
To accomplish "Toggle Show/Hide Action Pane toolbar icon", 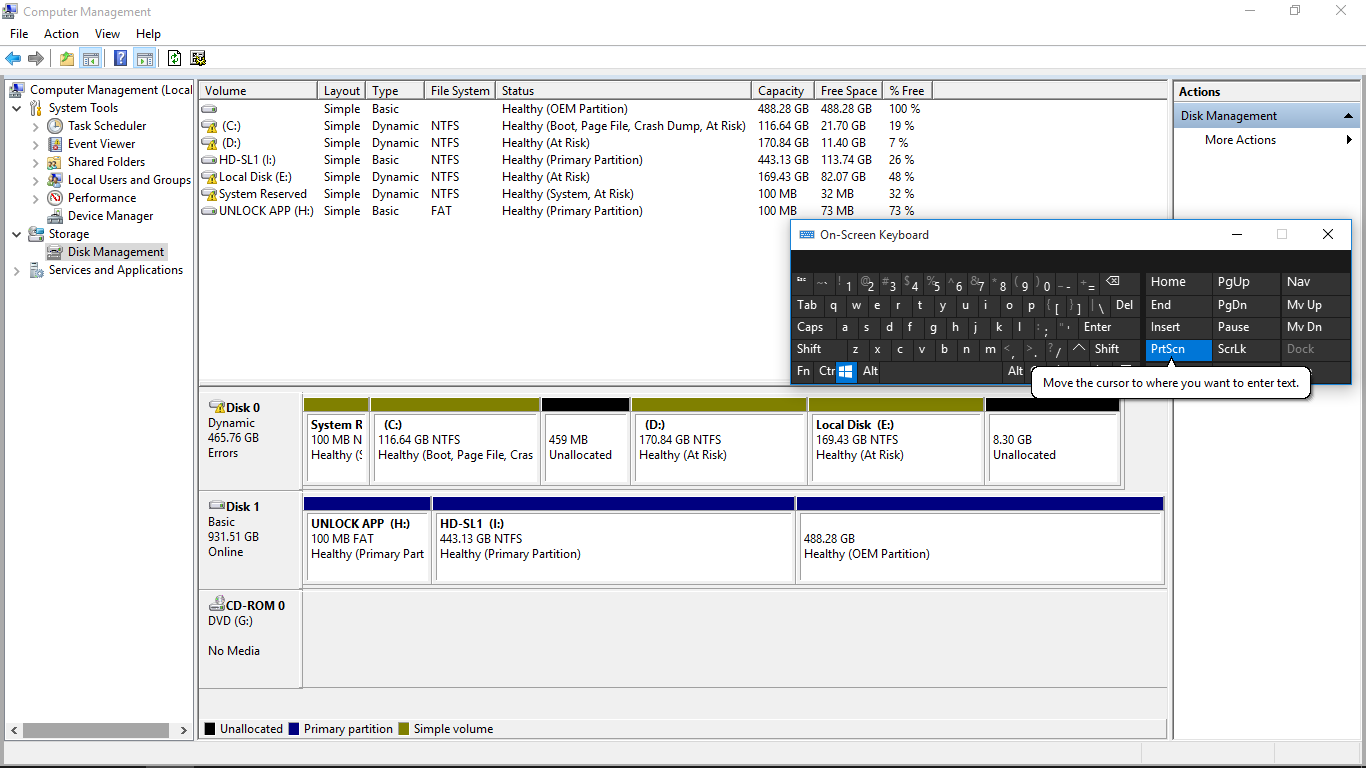I will (x=144, y=58).
